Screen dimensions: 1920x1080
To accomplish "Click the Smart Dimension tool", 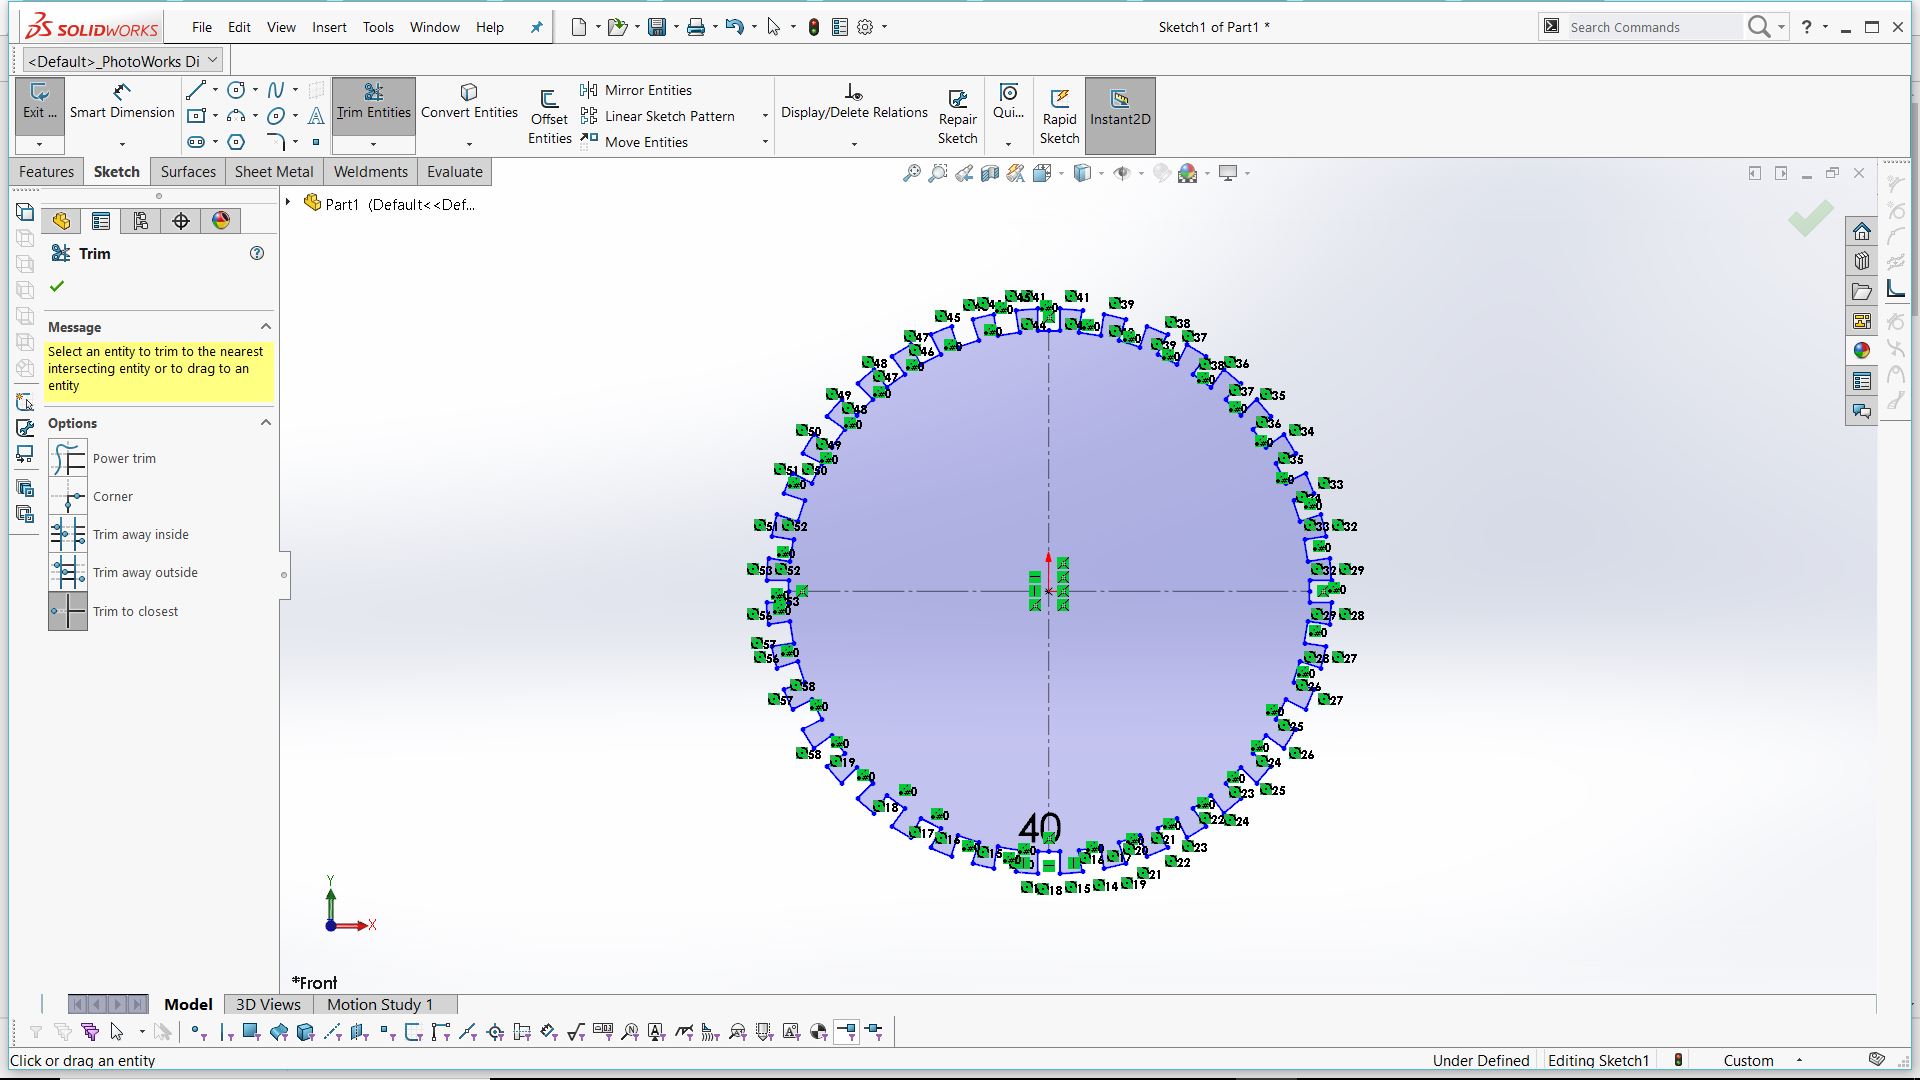I will click(x=122, y=101).
